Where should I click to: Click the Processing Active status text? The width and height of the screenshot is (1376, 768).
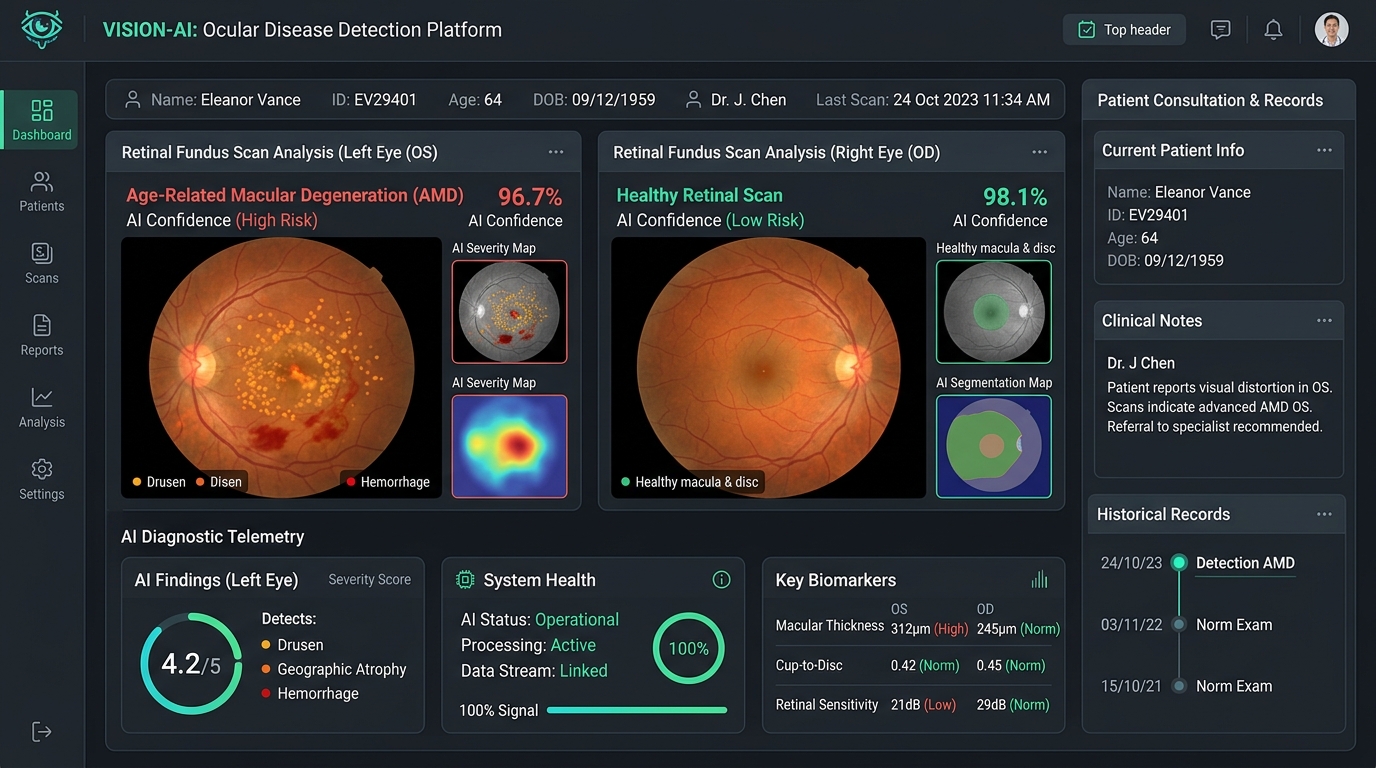point(528,645)
